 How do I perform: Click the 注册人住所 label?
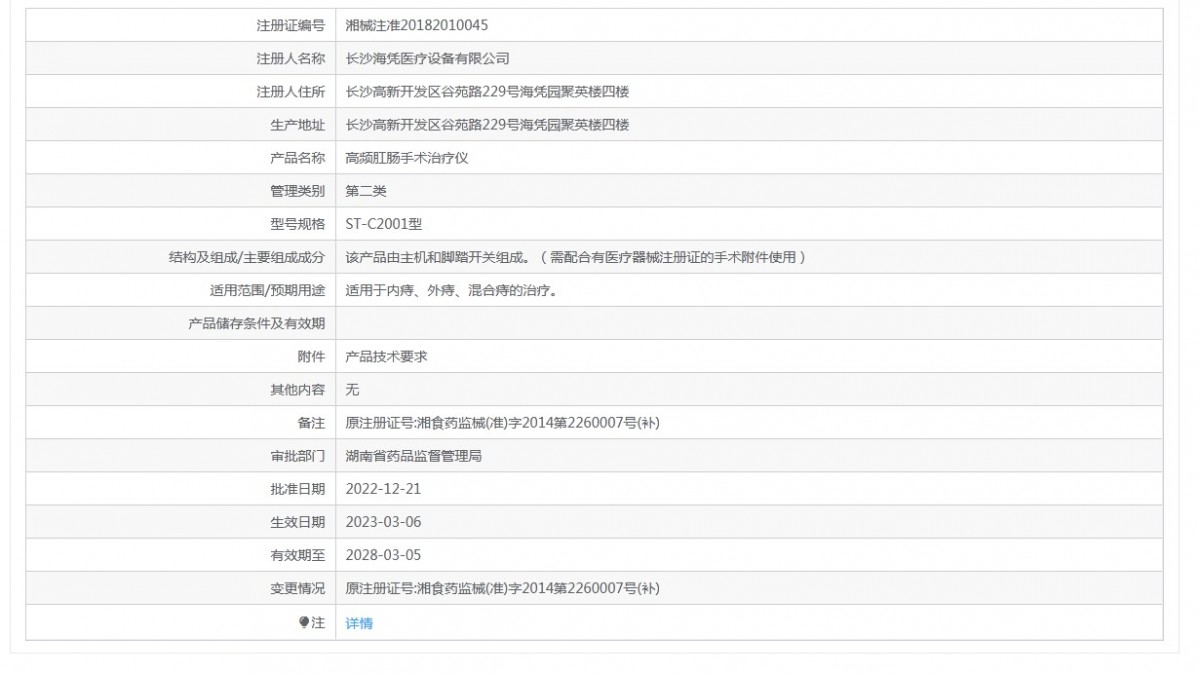tap(291, 92)
